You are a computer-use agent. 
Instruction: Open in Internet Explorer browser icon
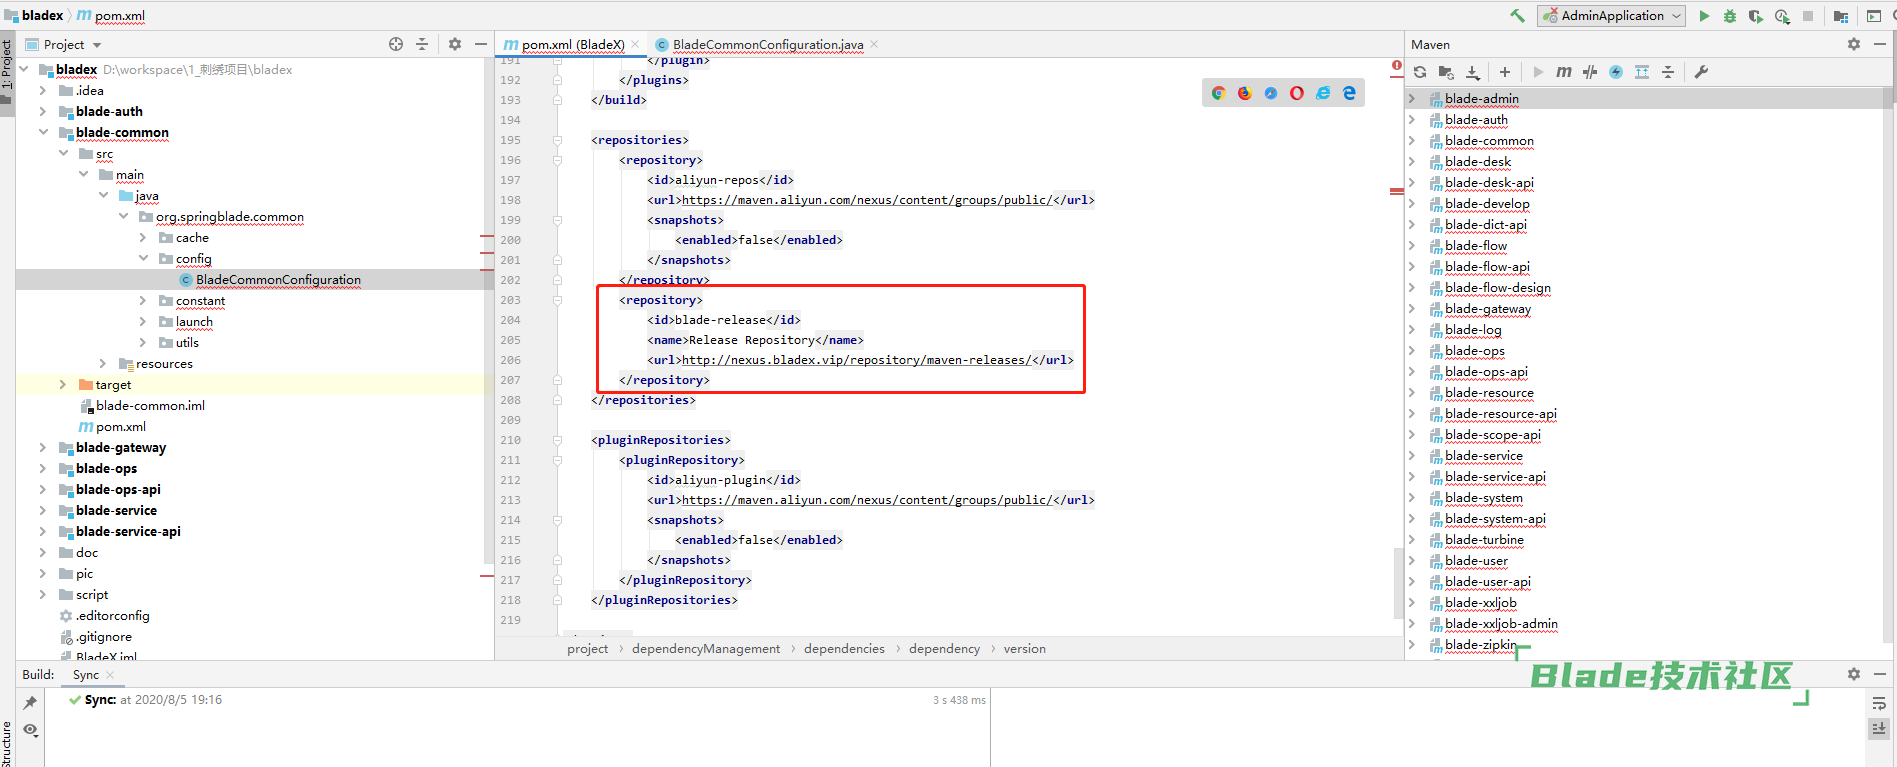[x=1323, y=93]
